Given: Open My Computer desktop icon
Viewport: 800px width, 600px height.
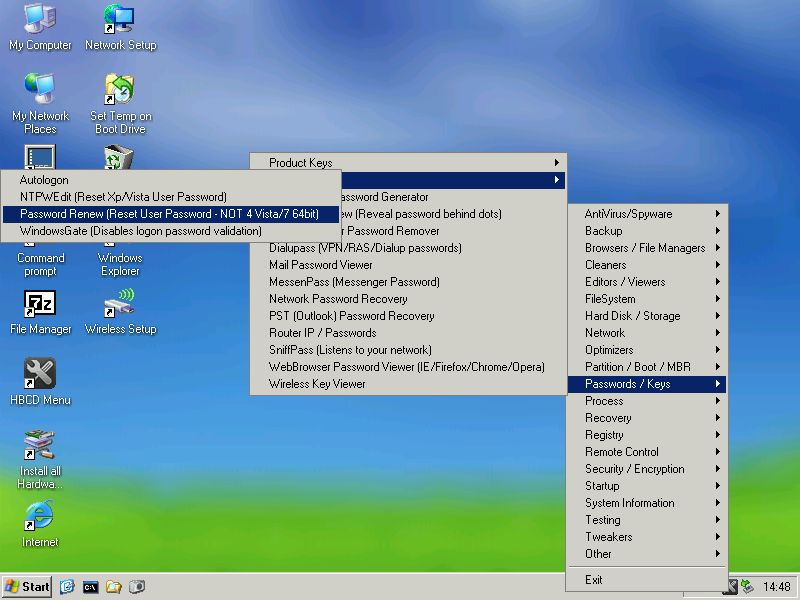Looking at the screenshot, I should (40, 21).
